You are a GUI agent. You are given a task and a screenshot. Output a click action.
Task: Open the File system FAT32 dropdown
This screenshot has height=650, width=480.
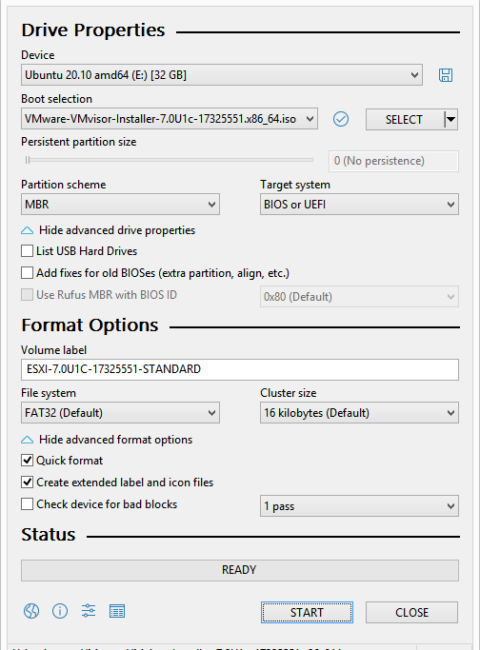120,413
